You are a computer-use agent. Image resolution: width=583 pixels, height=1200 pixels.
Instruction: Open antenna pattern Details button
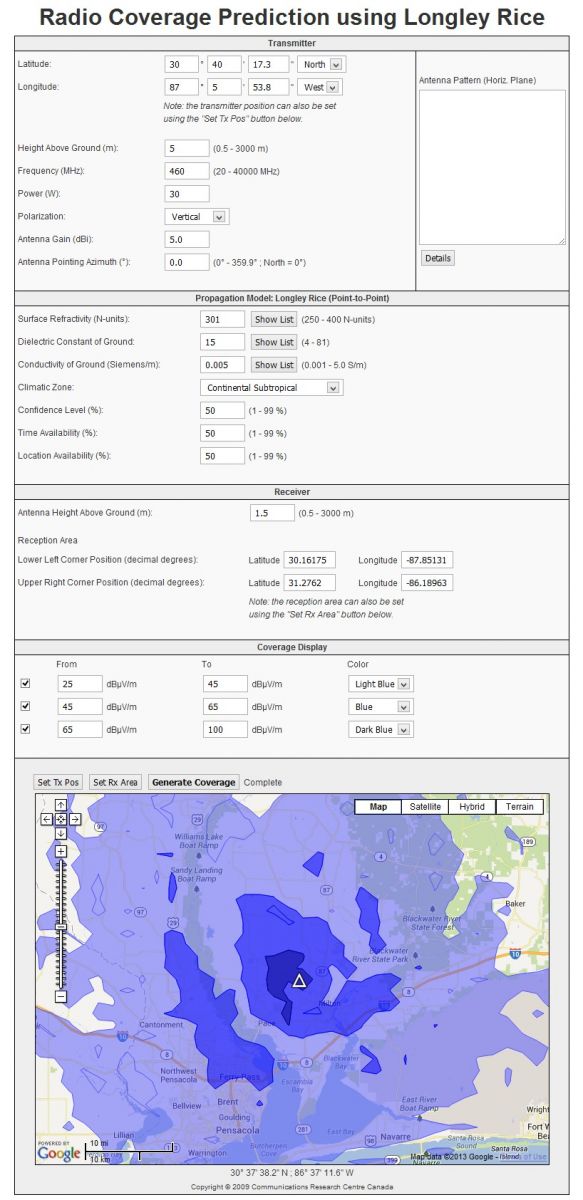(438, 258)
